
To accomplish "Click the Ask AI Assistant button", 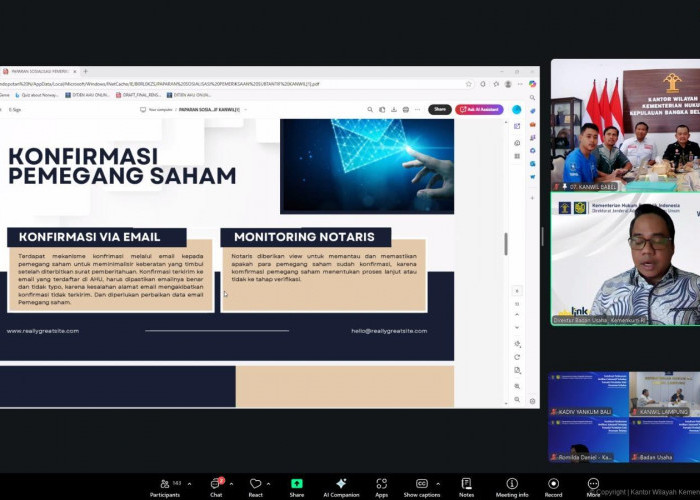I will pos(479,109).
